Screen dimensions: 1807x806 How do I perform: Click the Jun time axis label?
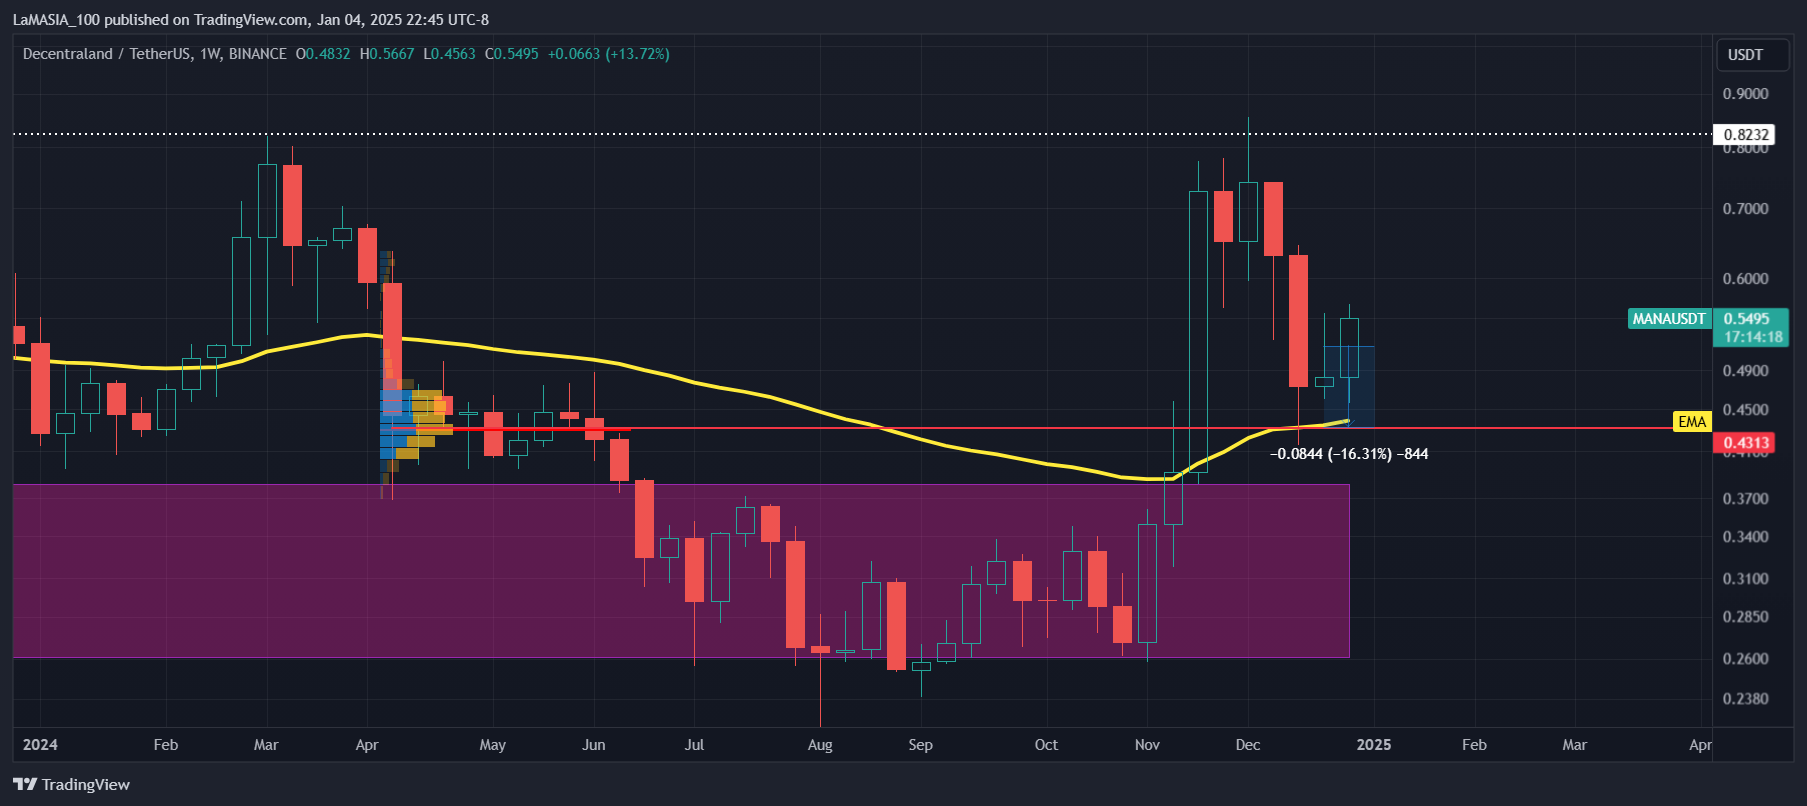(x=594, y=745)
